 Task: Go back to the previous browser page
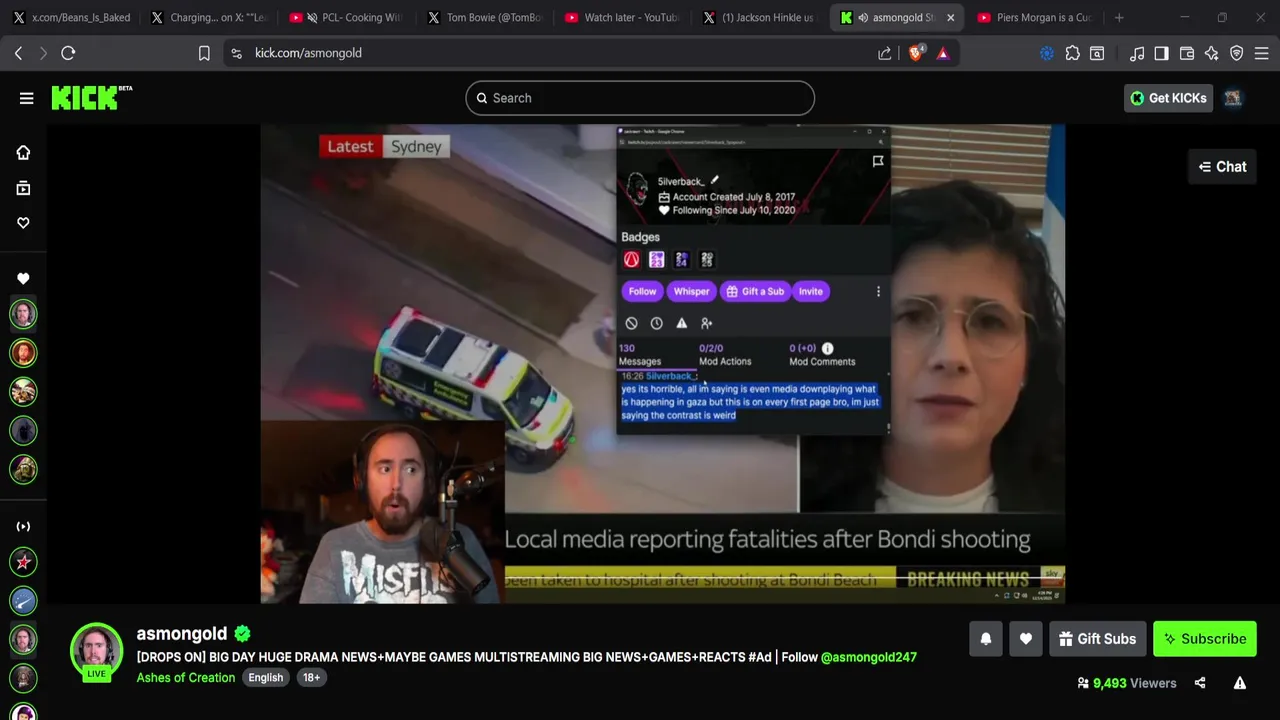pos(18,53)
